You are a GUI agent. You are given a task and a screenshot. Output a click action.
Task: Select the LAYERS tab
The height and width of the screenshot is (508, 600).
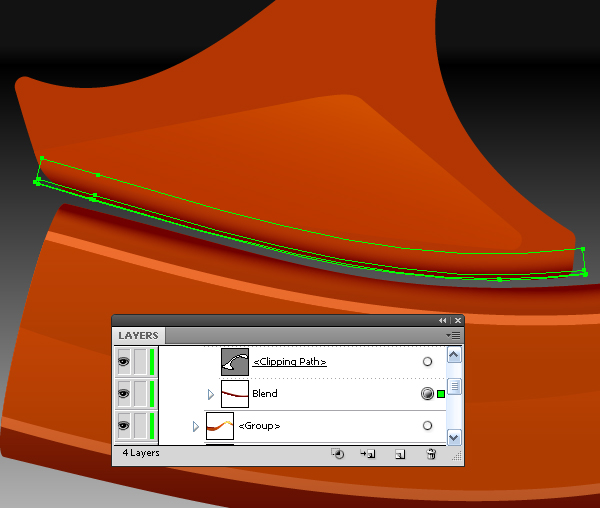139,335
